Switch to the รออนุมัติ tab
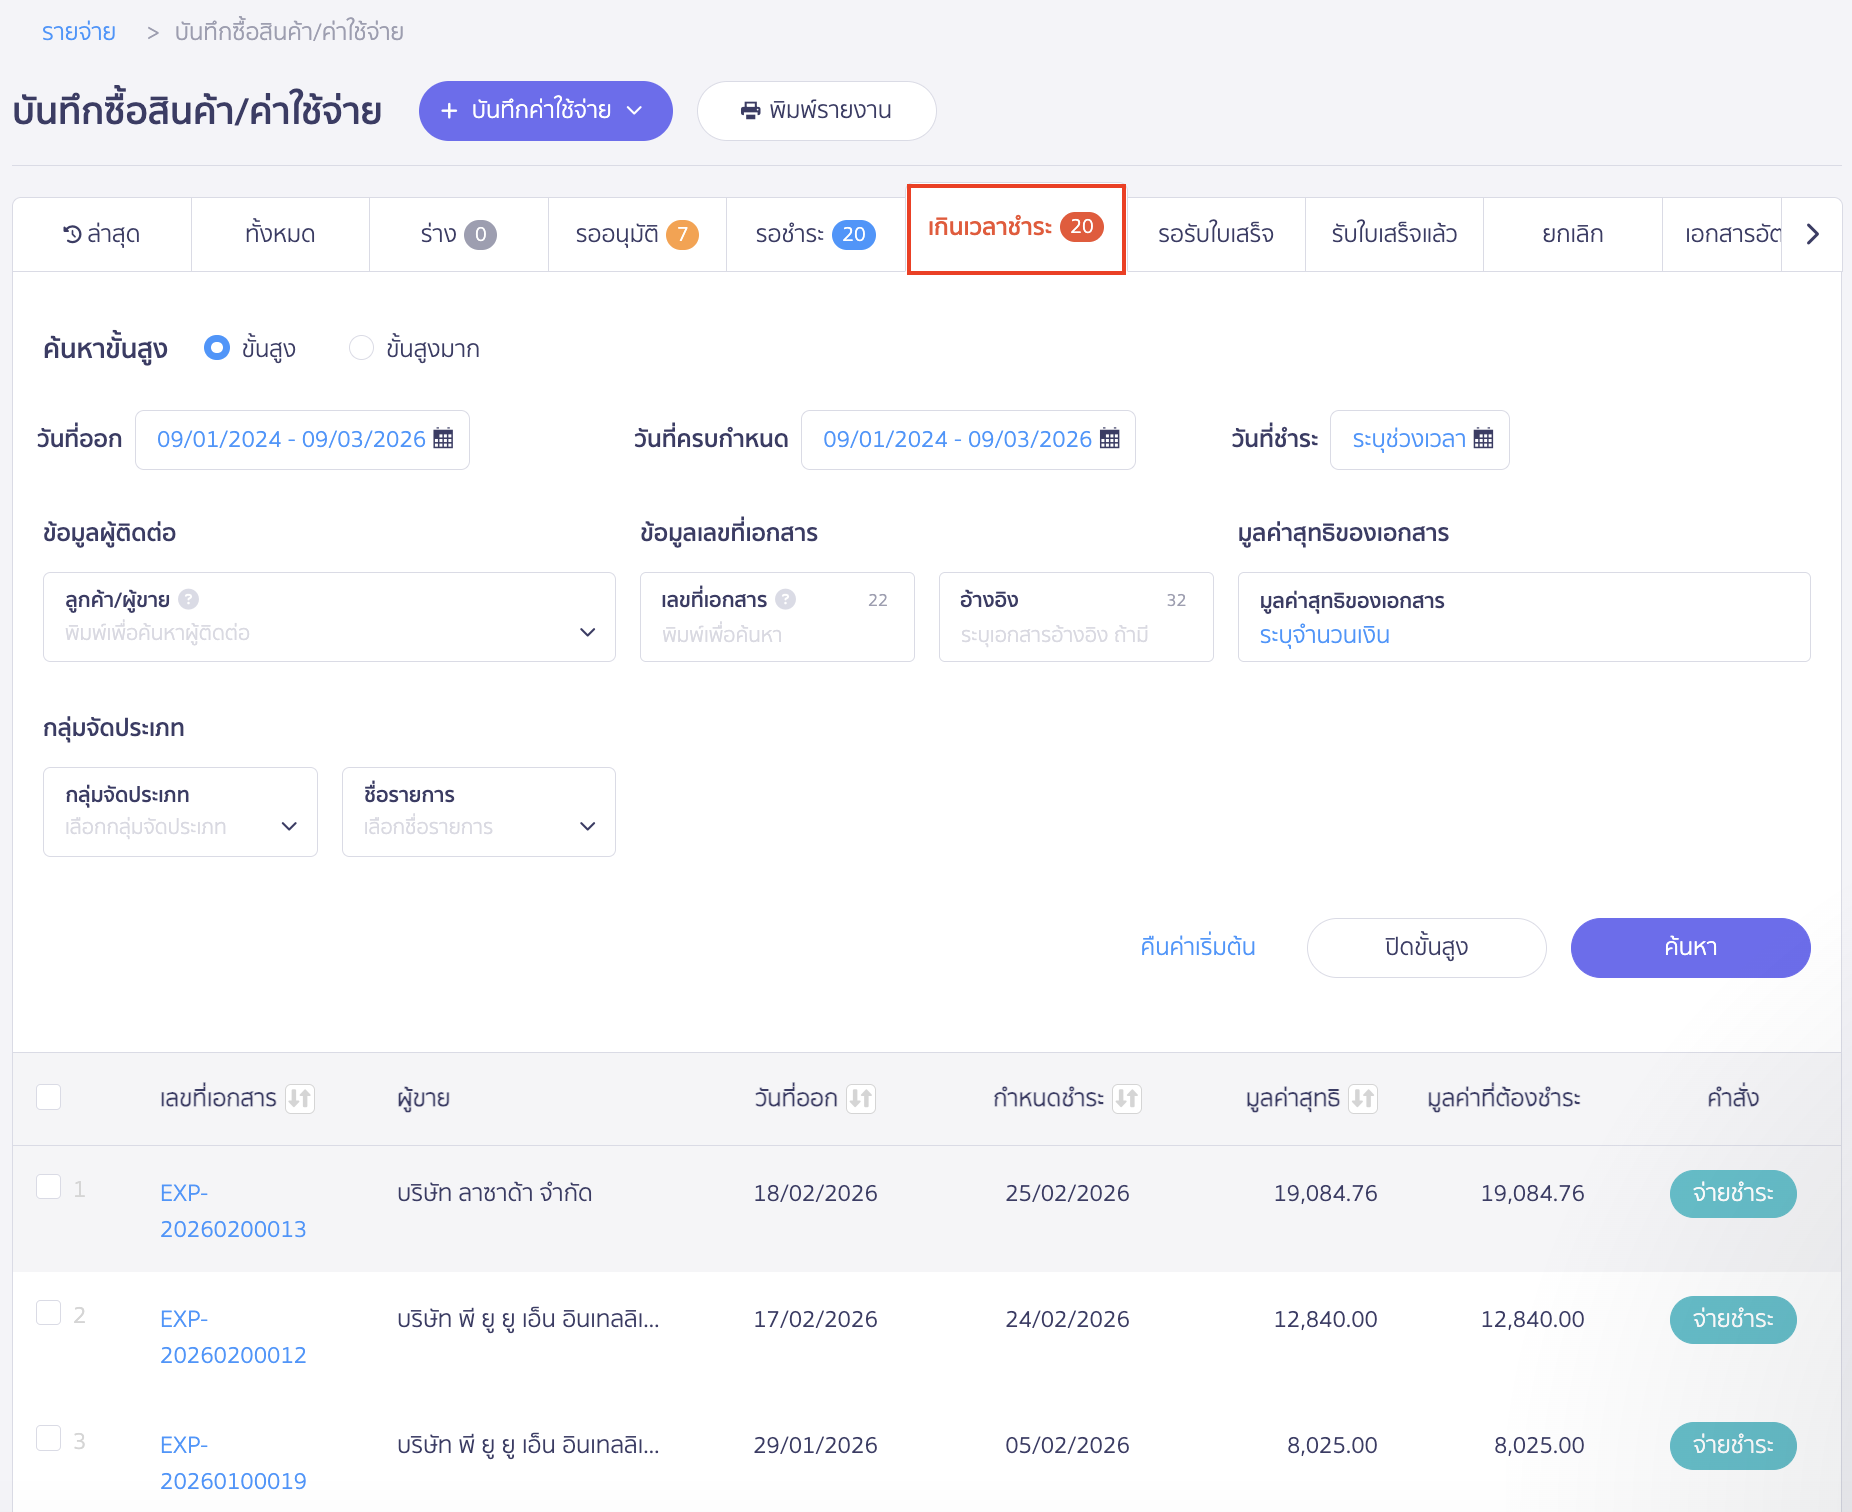Image resolution: width=1852 pixels, height=1512 pixels. pyautogui.click(x=636, y=234)
